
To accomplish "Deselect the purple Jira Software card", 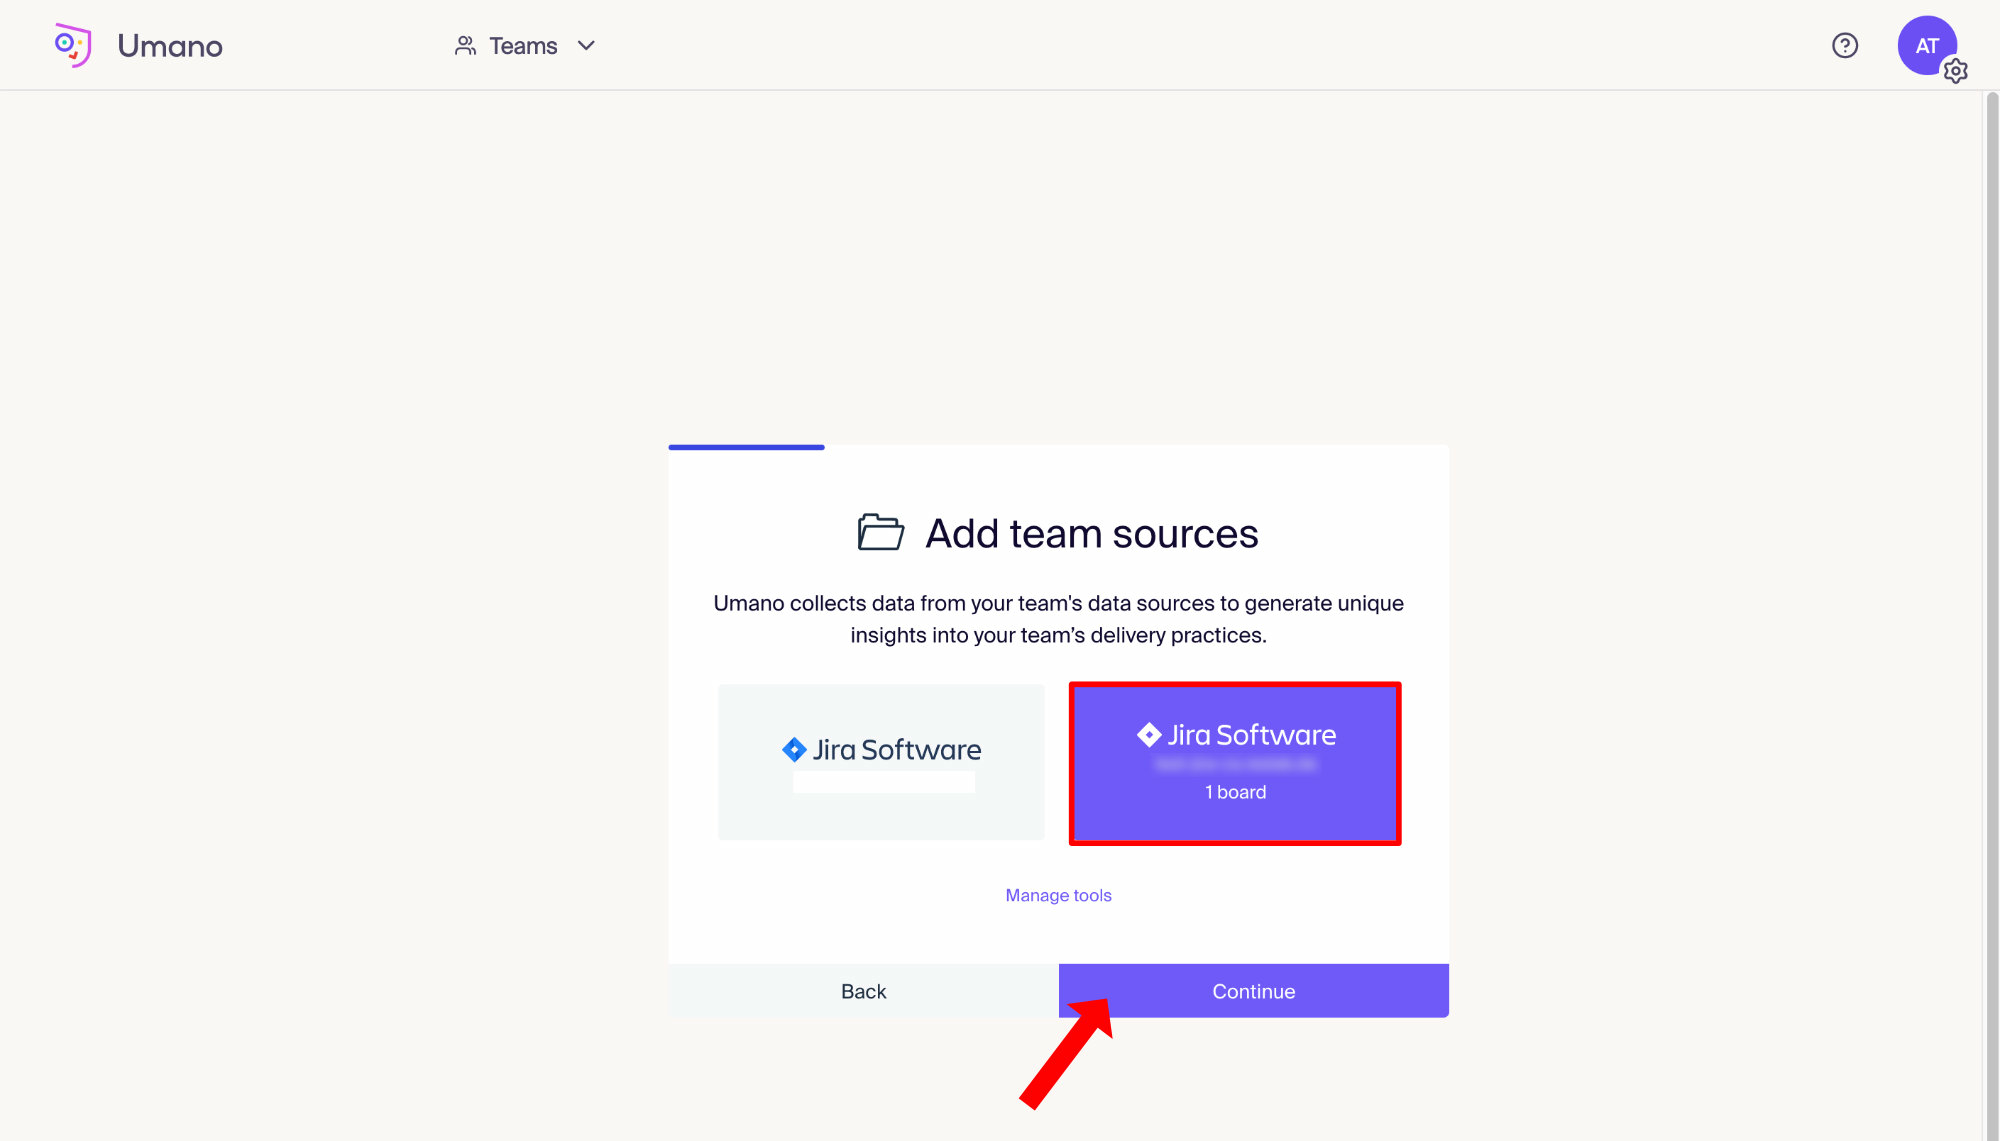I will tap(1234, 764).
